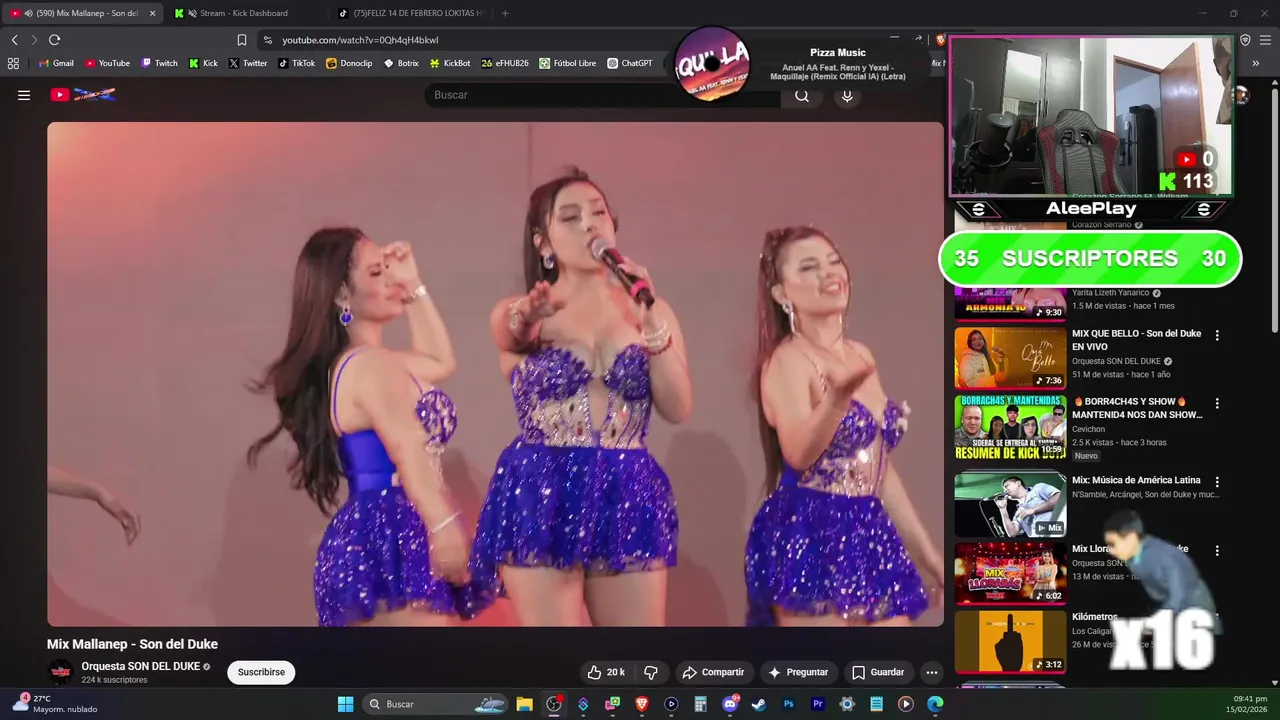This screenshot has height=720, width=1280.
Task: Click the Windows taskbar Buscar search box
Action: pos(435,704)
